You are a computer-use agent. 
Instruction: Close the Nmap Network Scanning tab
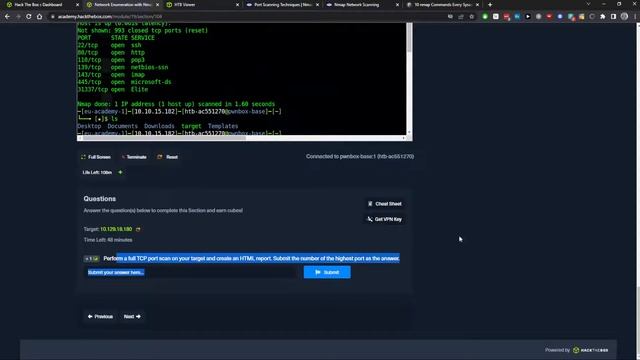398,4
